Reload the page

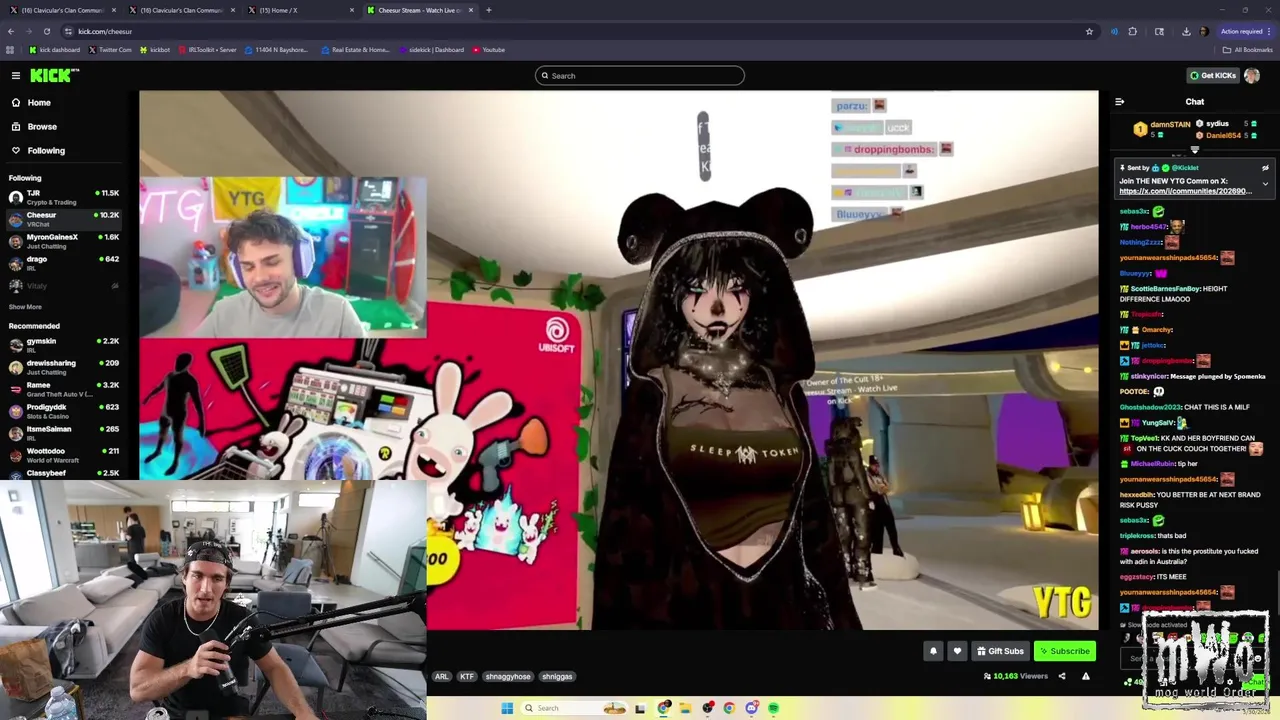[46, 31]
